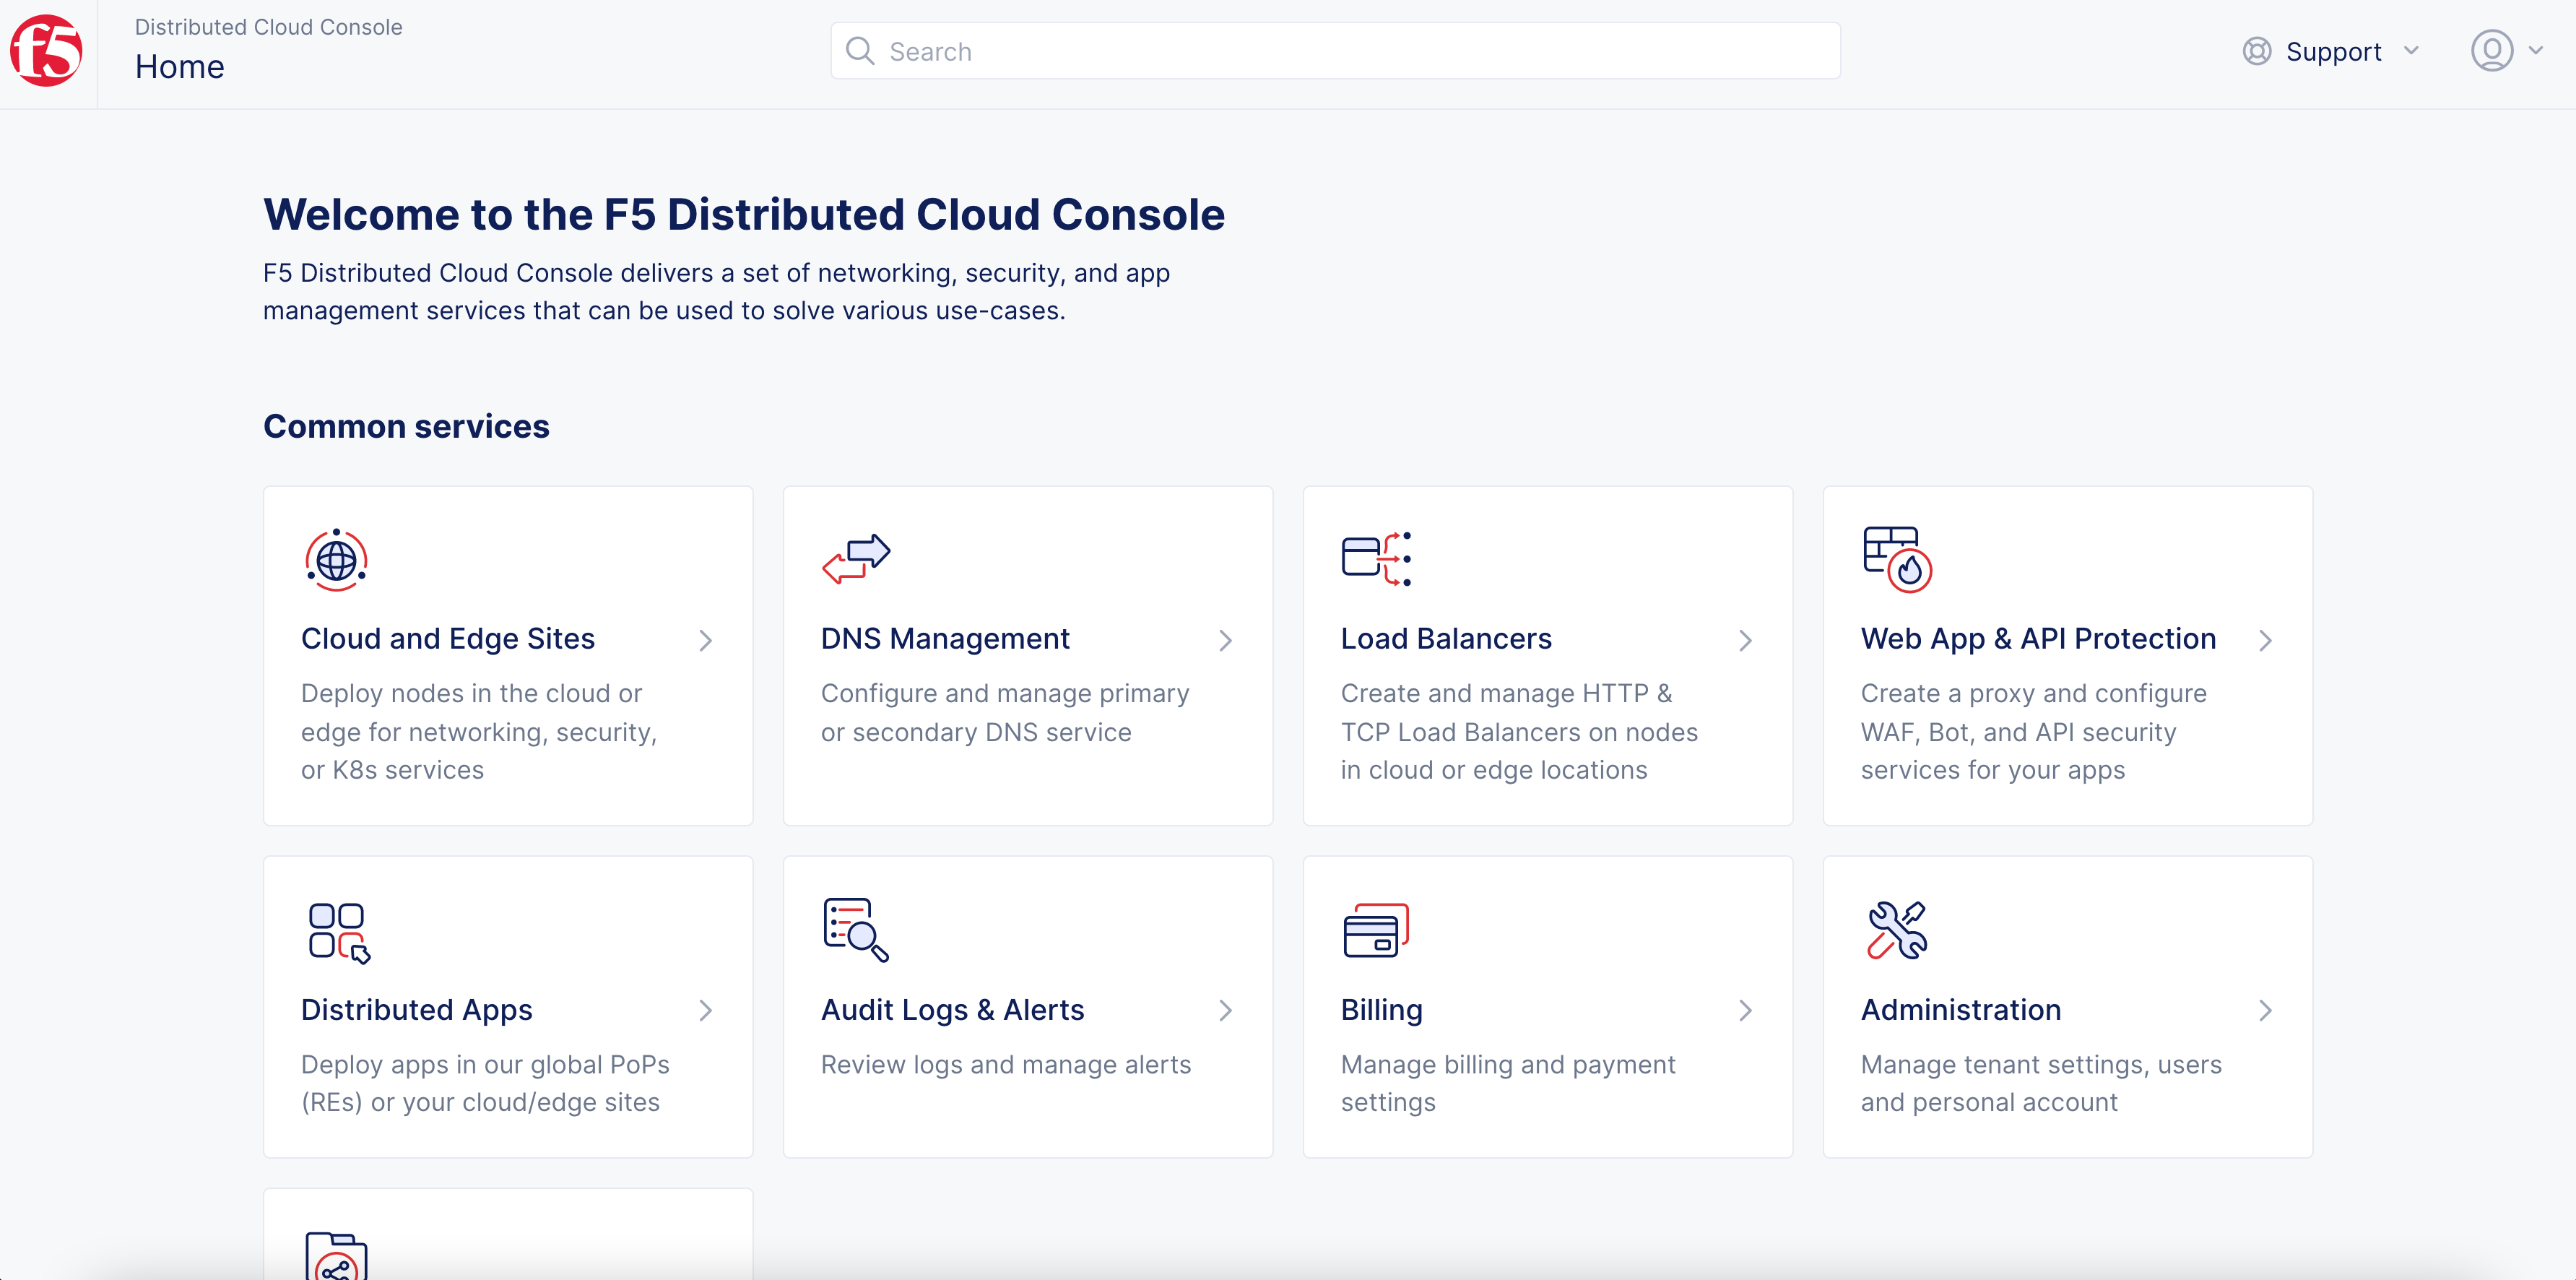Open the Cloud and Edge Sites title link
Viewport: 2576px width, 1280px height.
(448, 639)
